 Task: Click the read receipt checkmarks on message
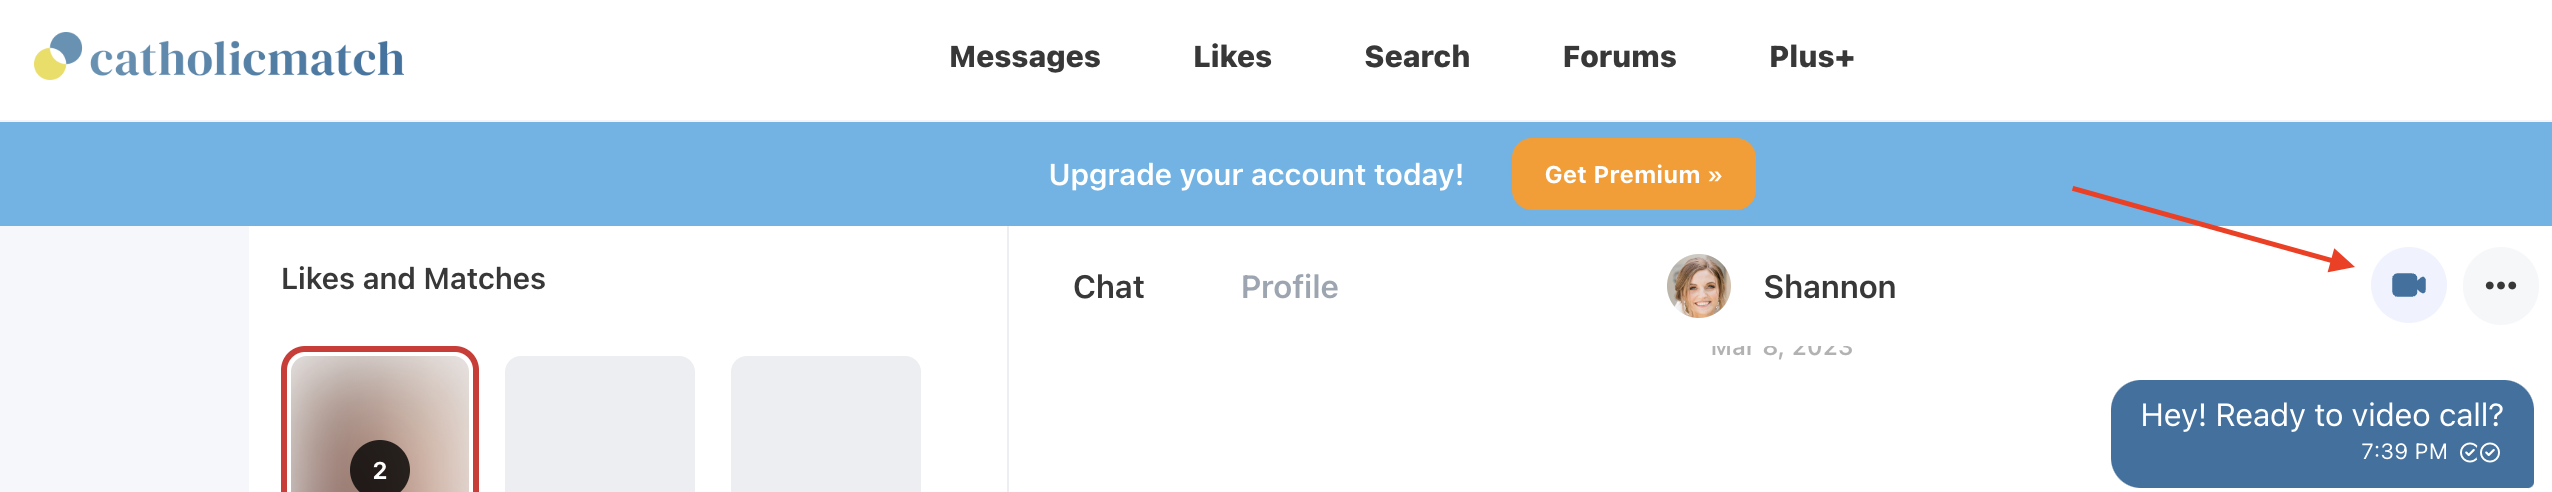point(2480,453)
